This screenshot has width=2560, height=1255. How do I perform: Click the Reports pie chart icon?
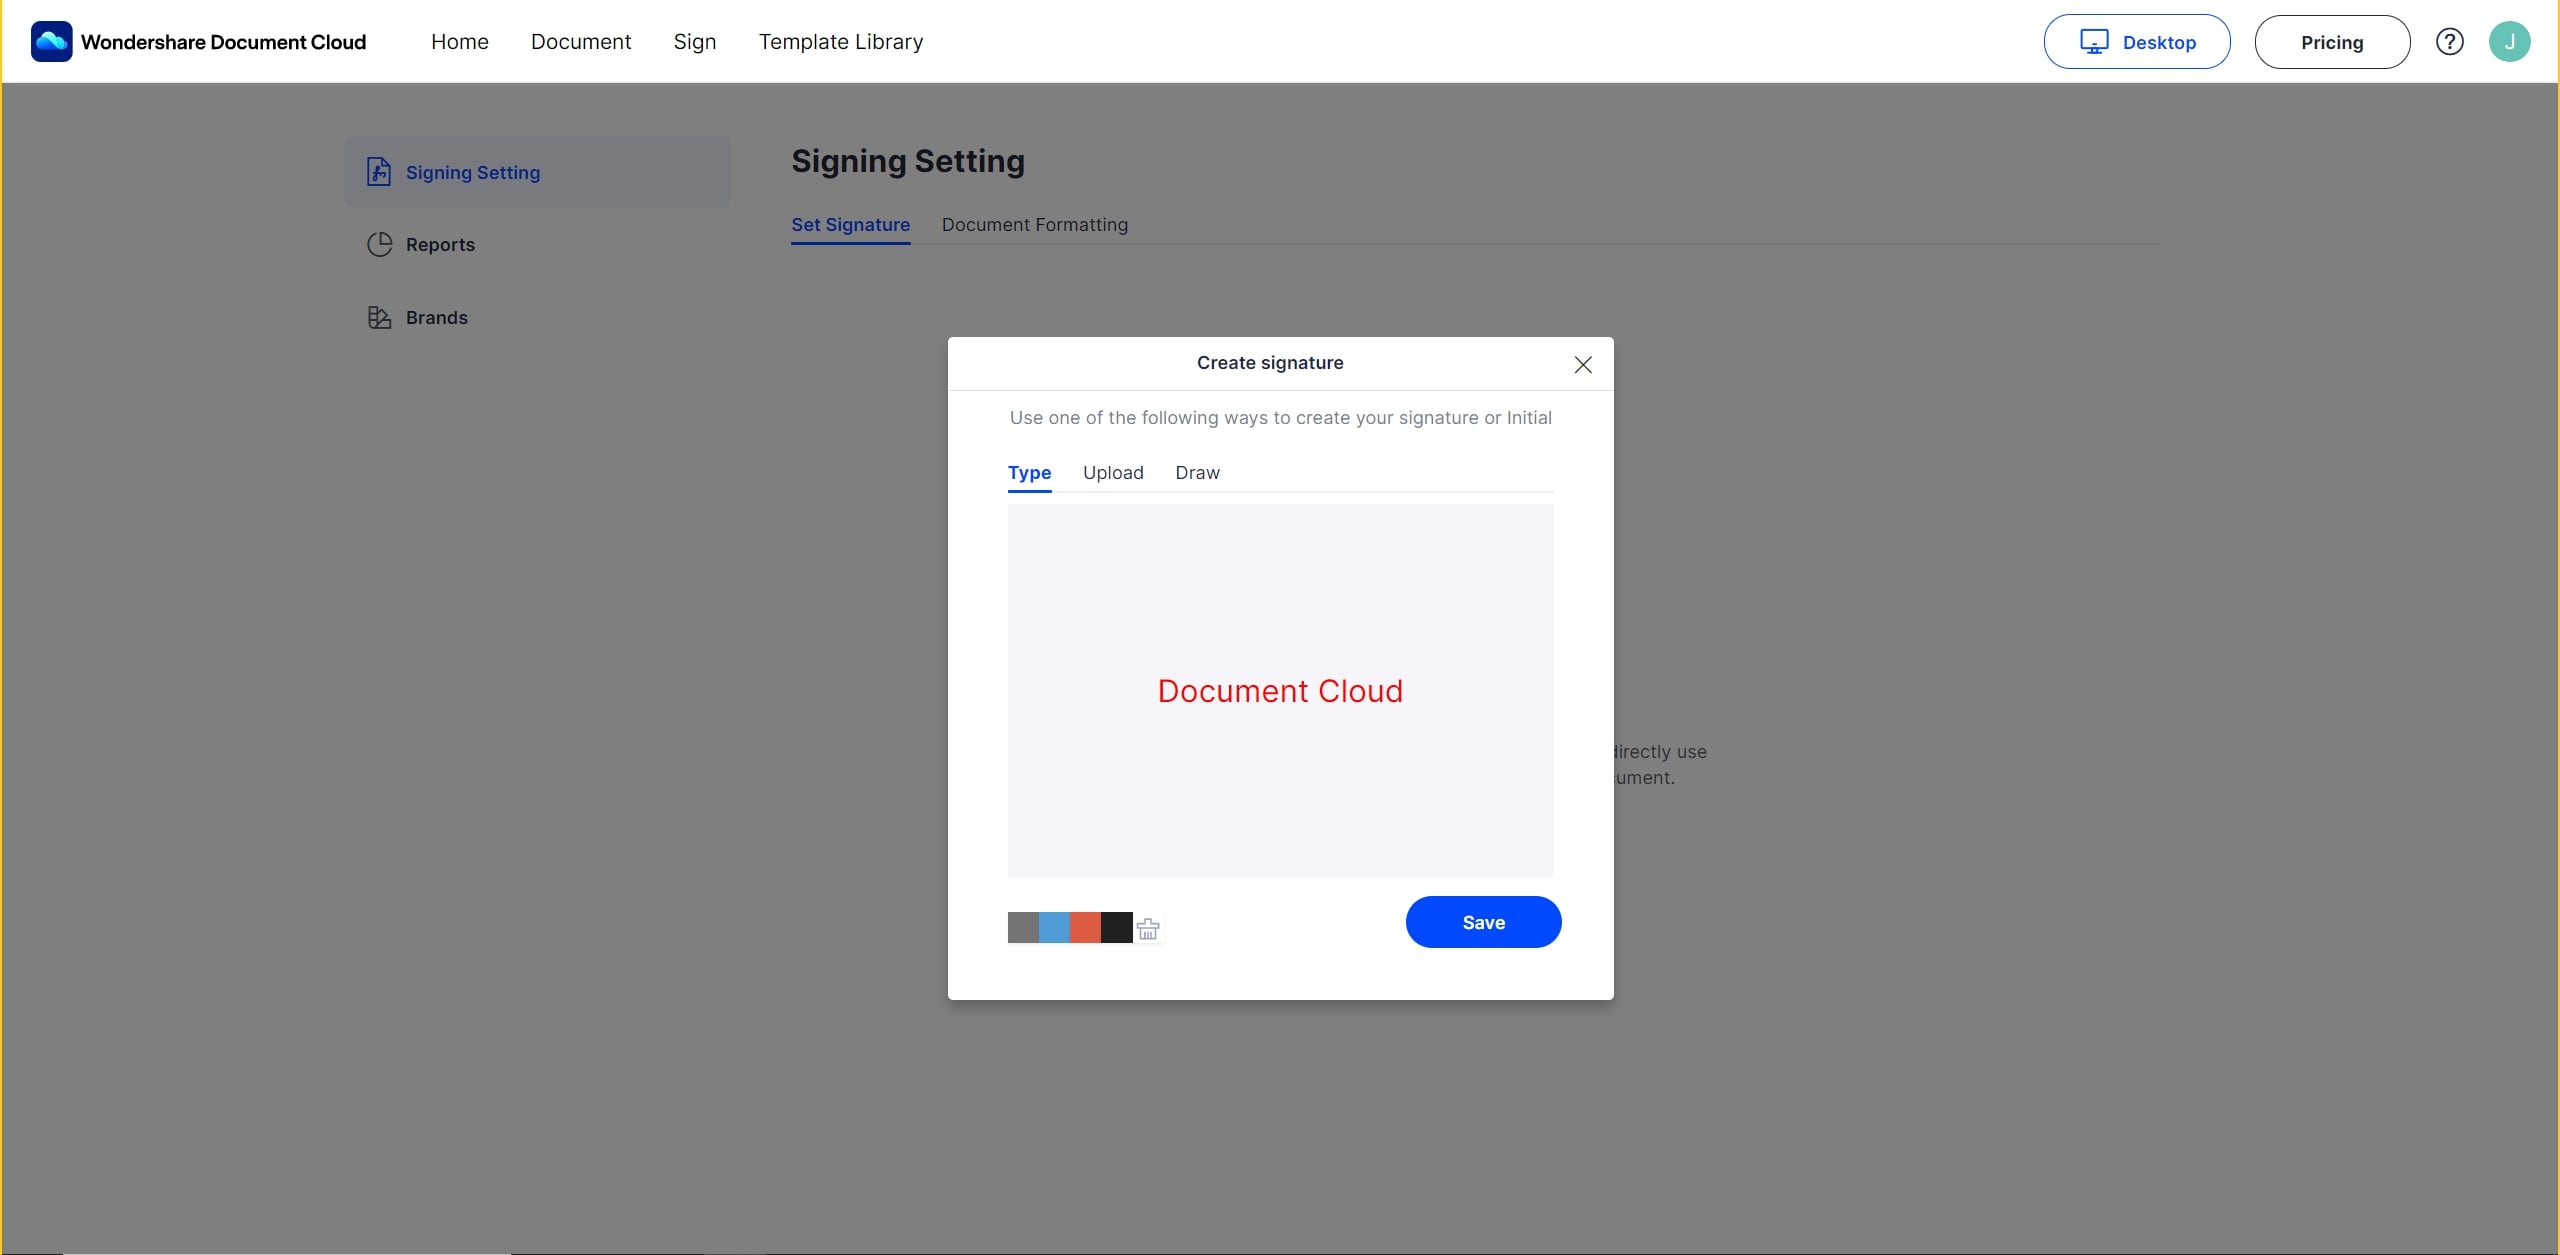(x=379, y=245)
